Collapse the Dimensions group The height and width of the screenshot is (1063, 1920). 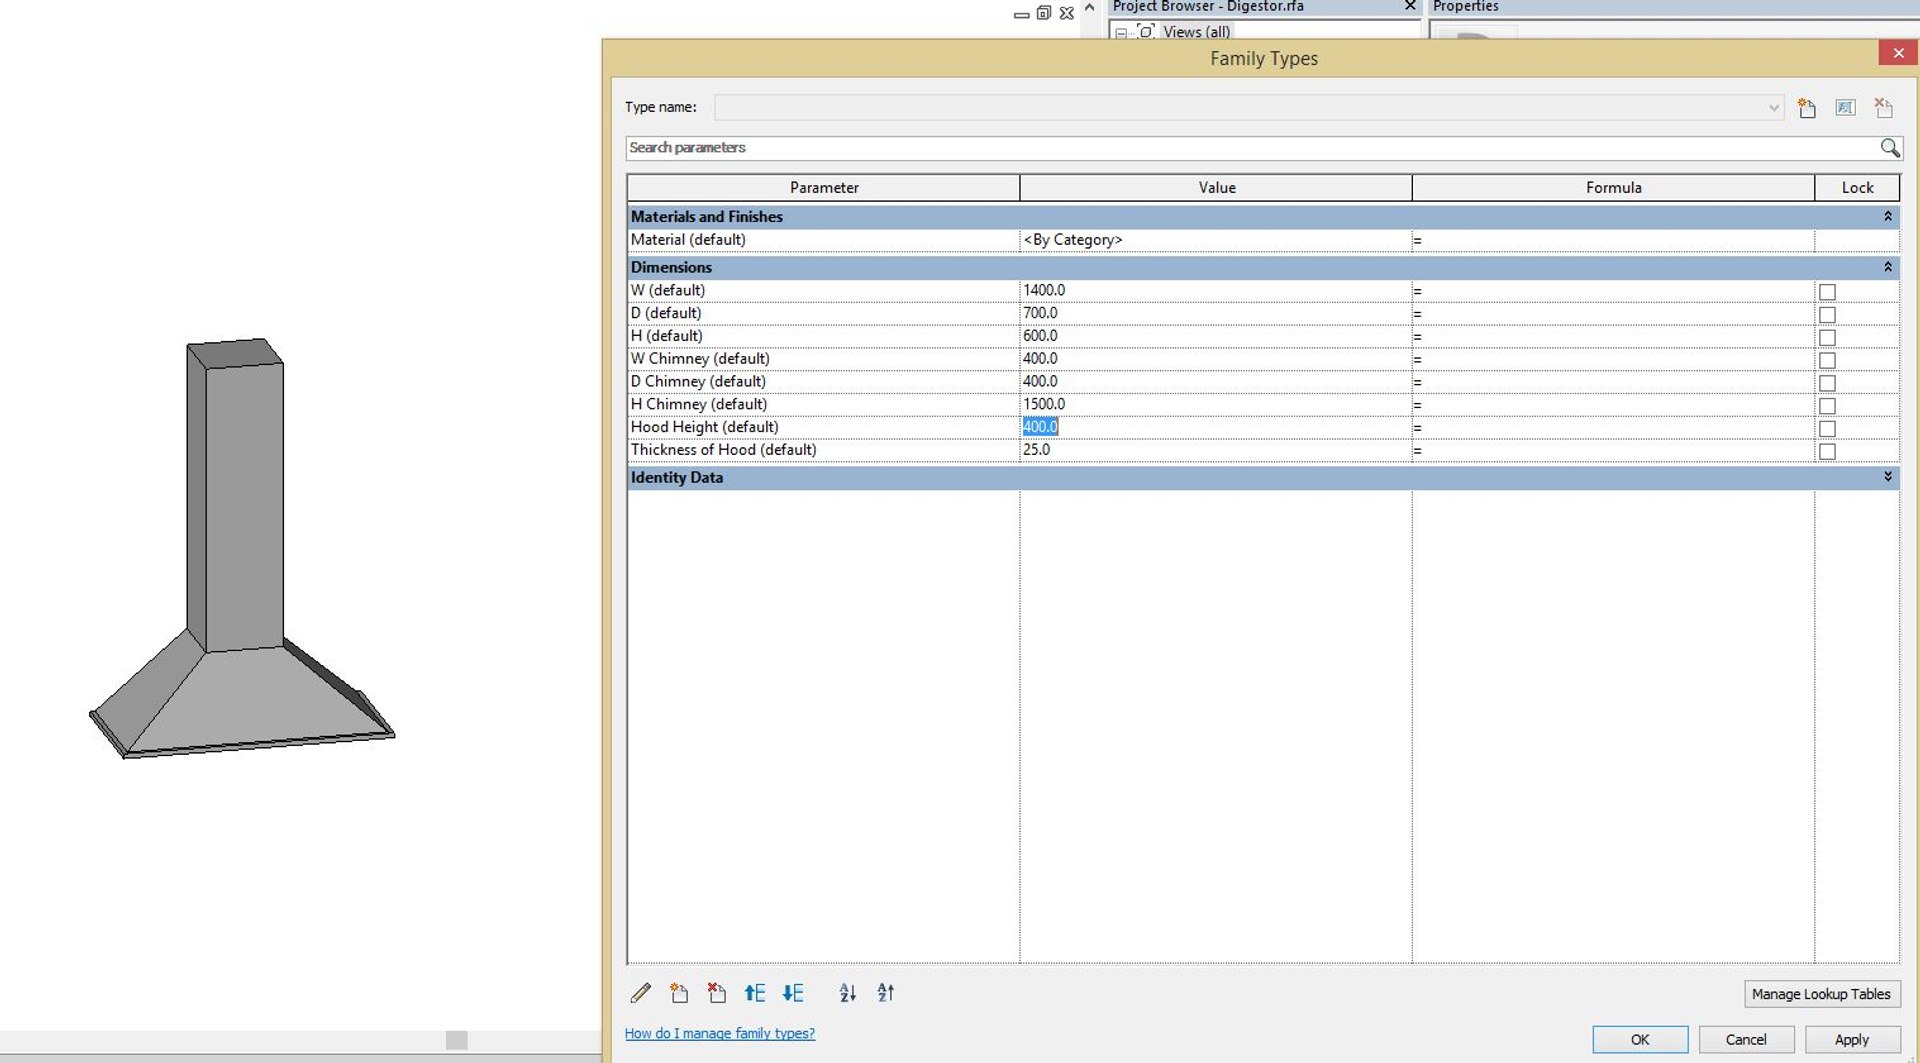(1888, 267)
